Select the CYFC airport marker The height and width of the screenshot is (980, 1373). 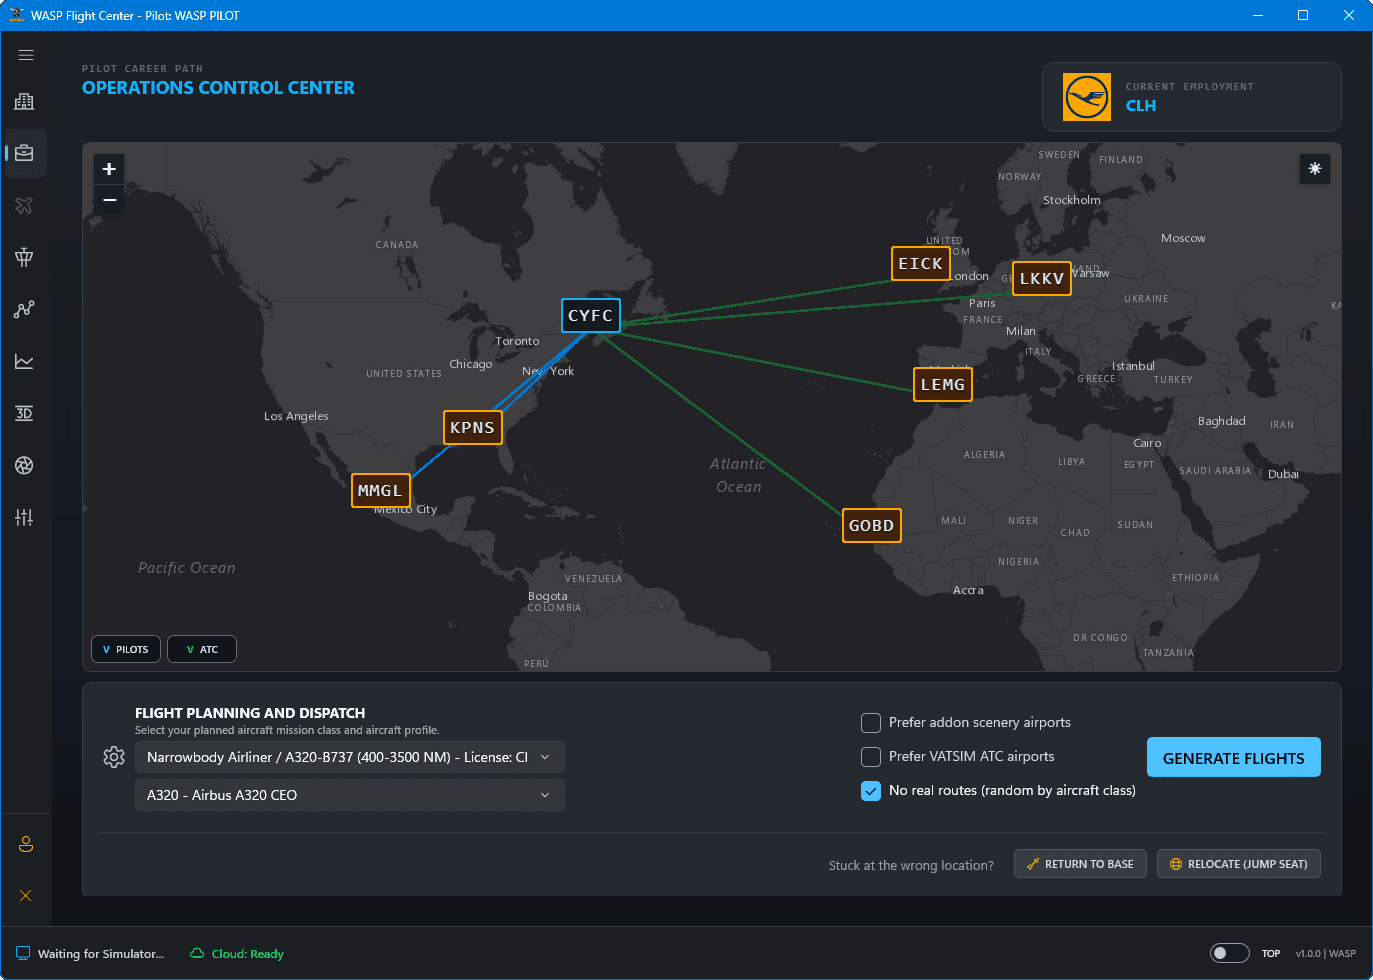(x=591, y=315)
